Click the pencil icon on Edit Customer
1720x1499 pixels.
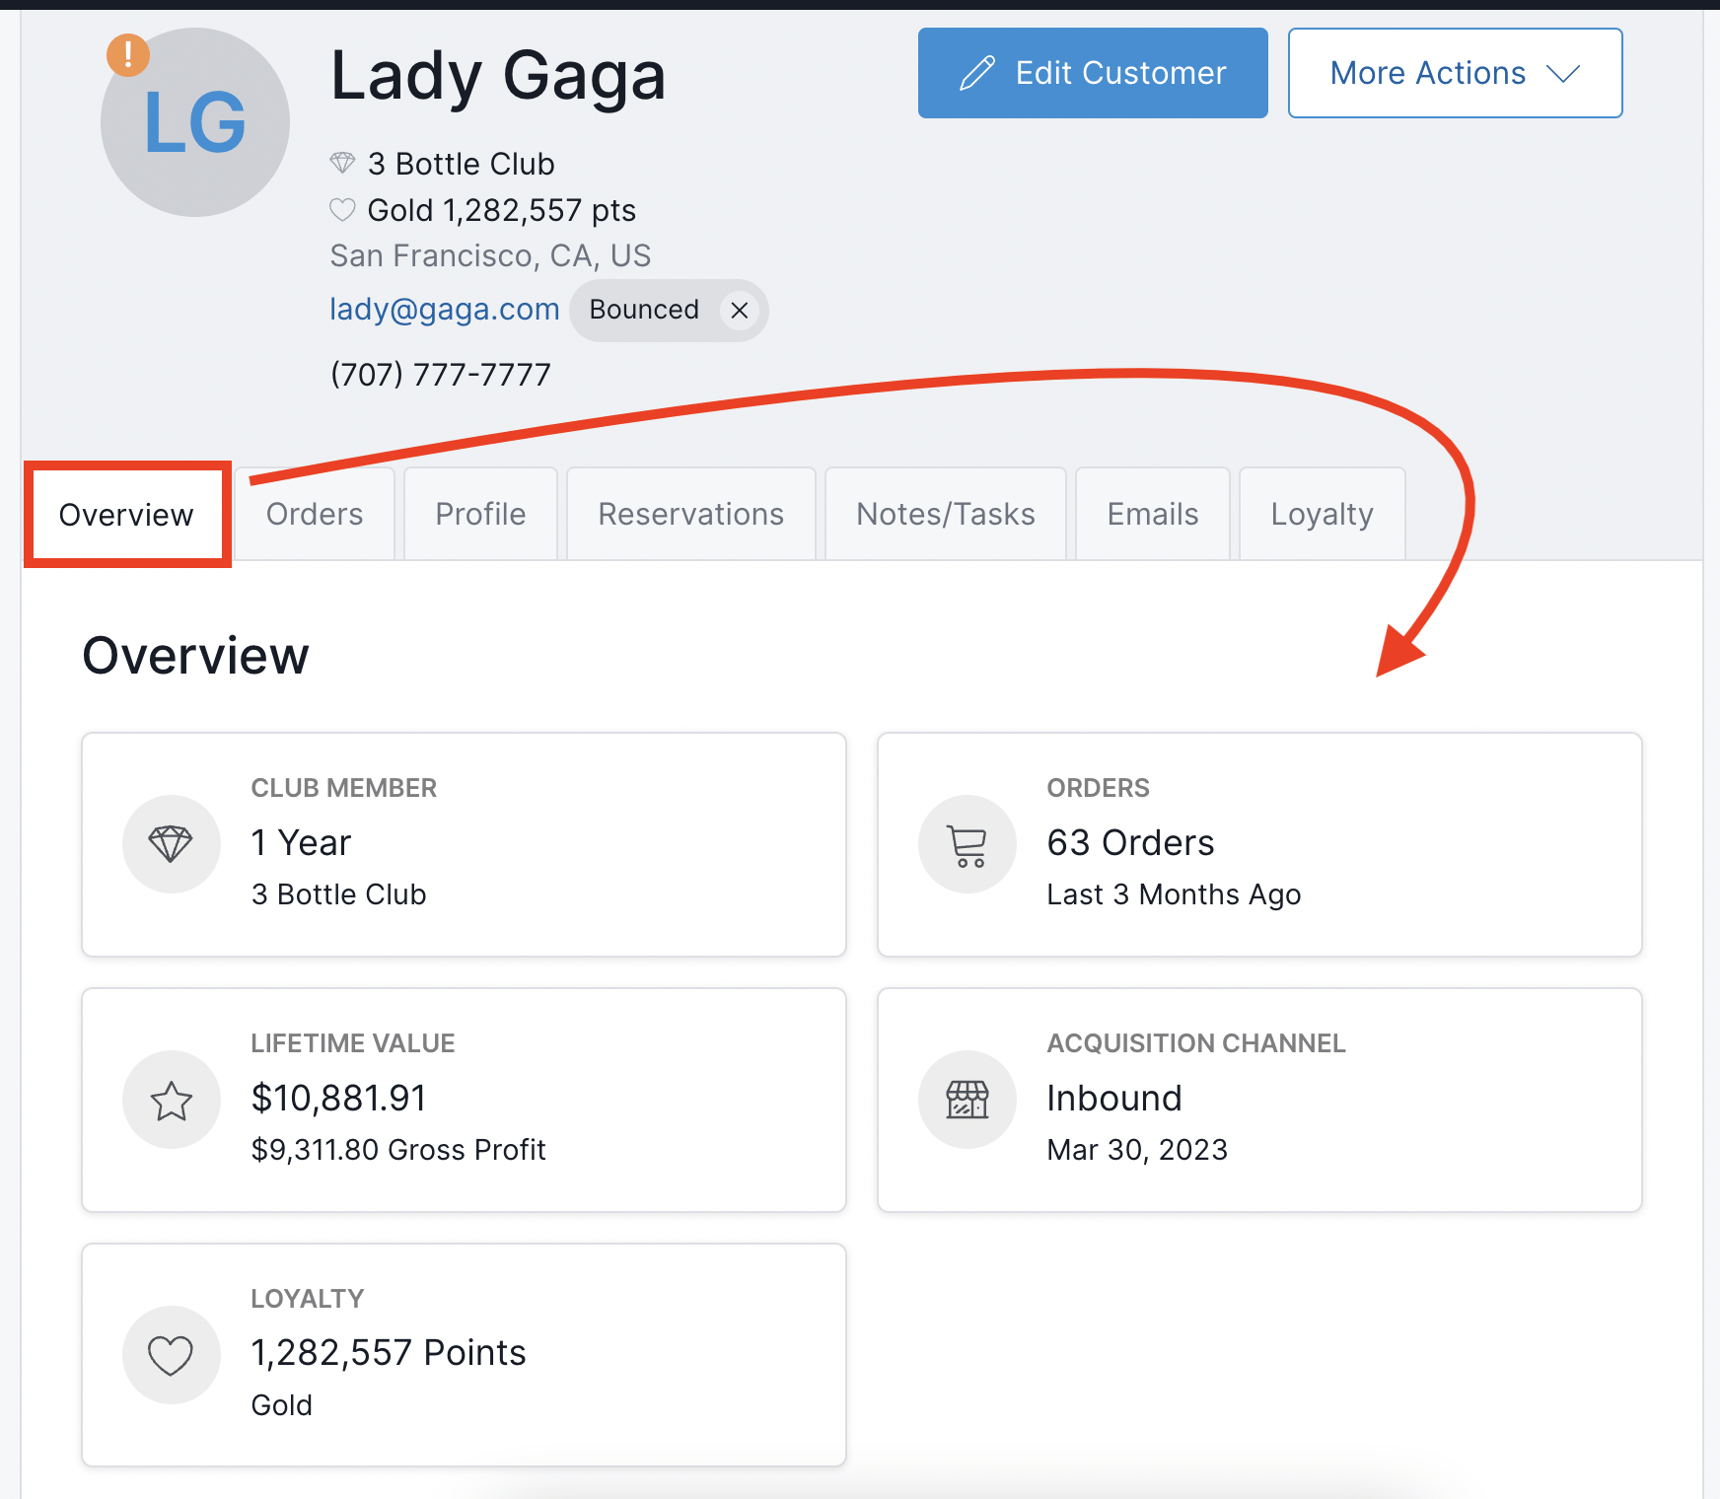[977, 72]
